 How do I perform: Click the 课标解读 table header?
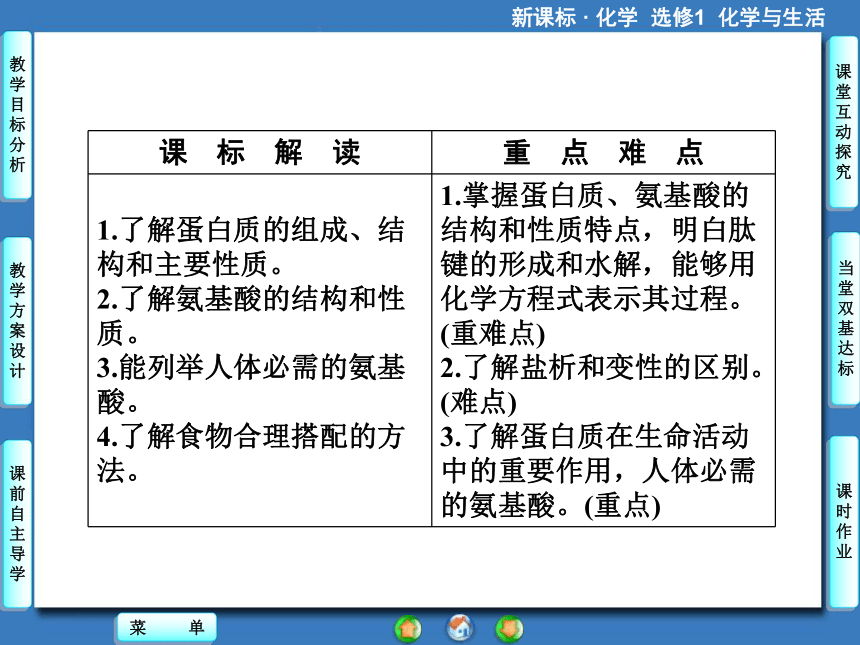click(x=260, y=152)
